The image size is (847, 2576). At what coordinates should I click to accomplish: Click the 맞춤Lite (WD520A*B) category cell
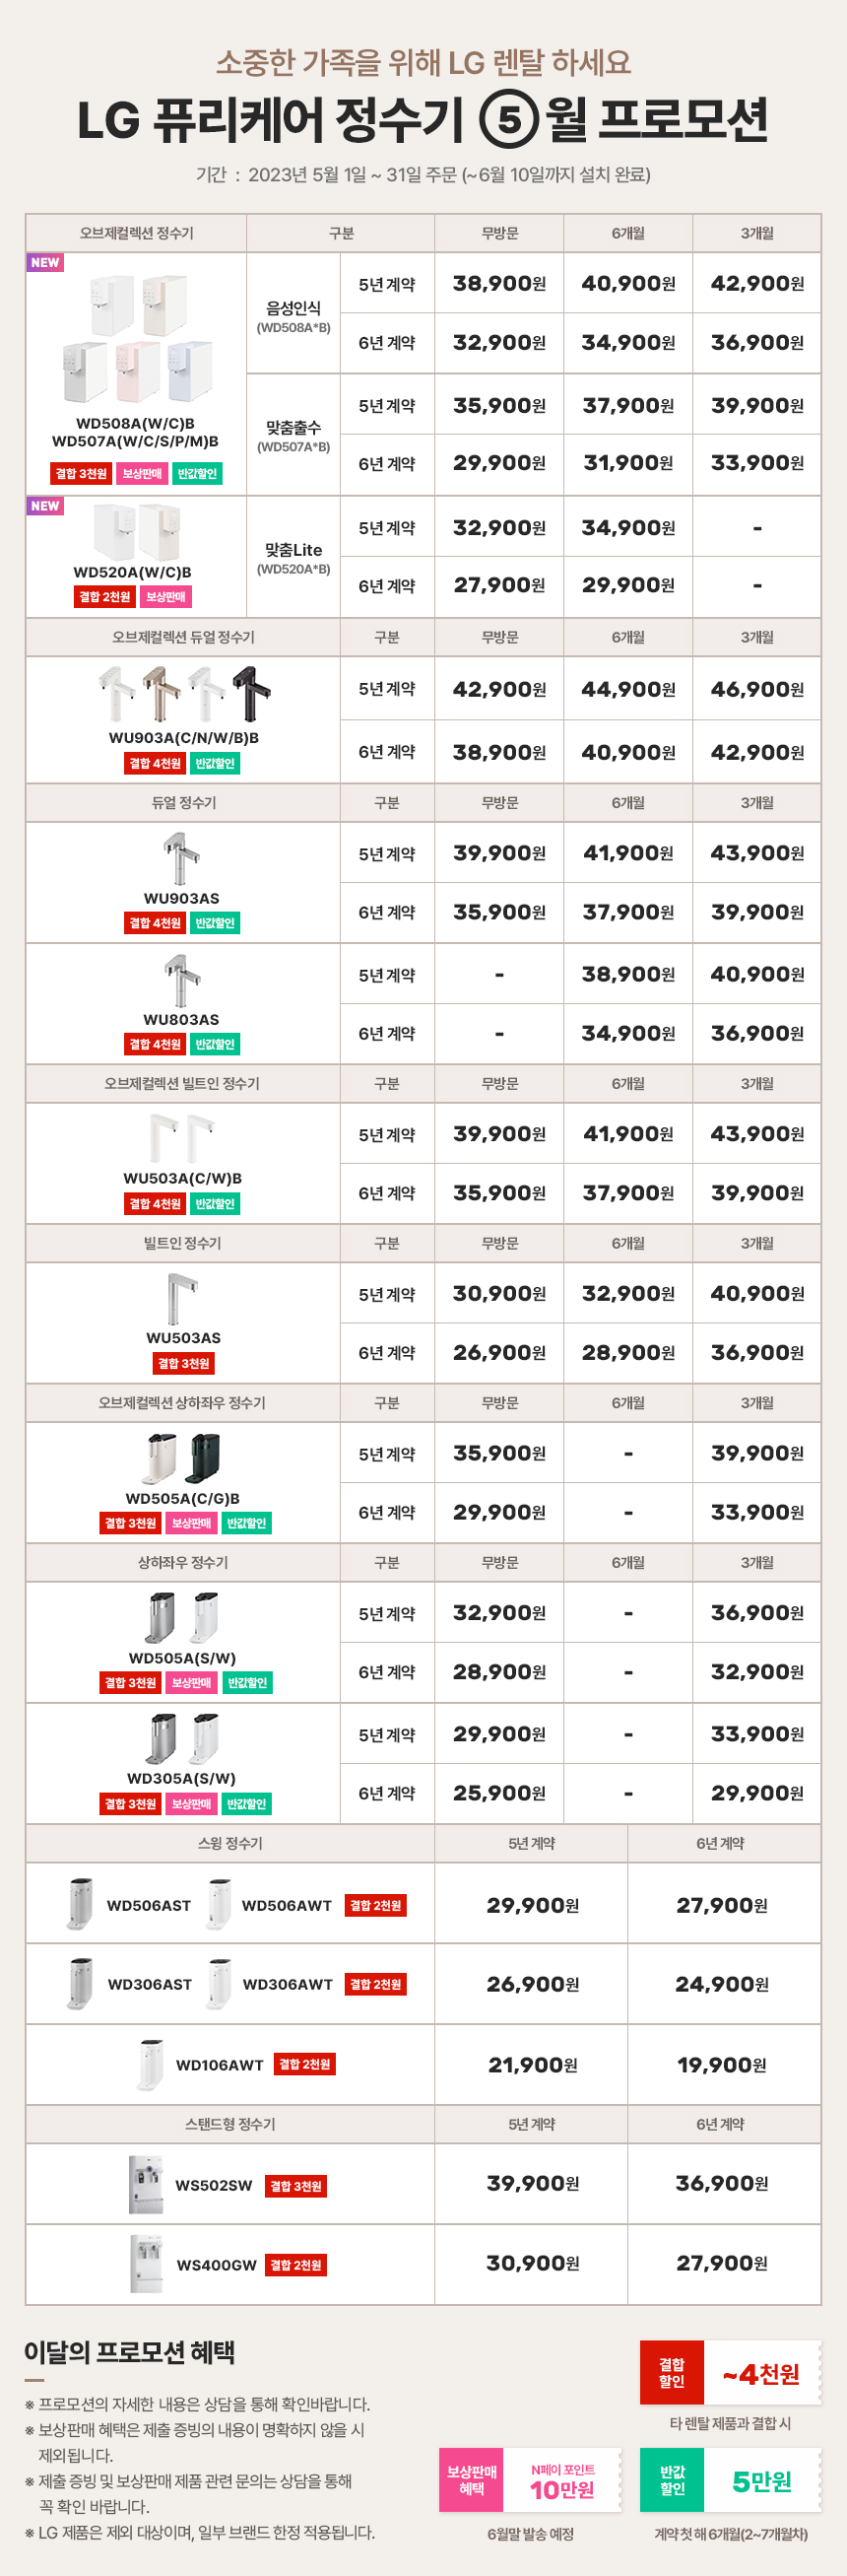pos(293,558)
